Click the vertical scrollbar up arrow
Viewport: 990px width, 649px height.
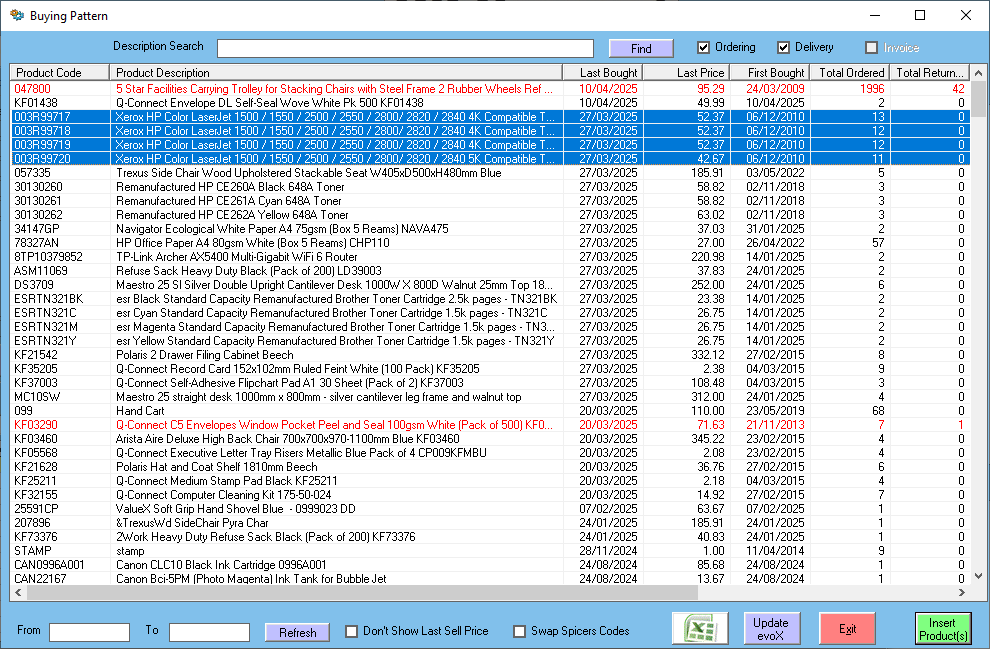point(978,73)
